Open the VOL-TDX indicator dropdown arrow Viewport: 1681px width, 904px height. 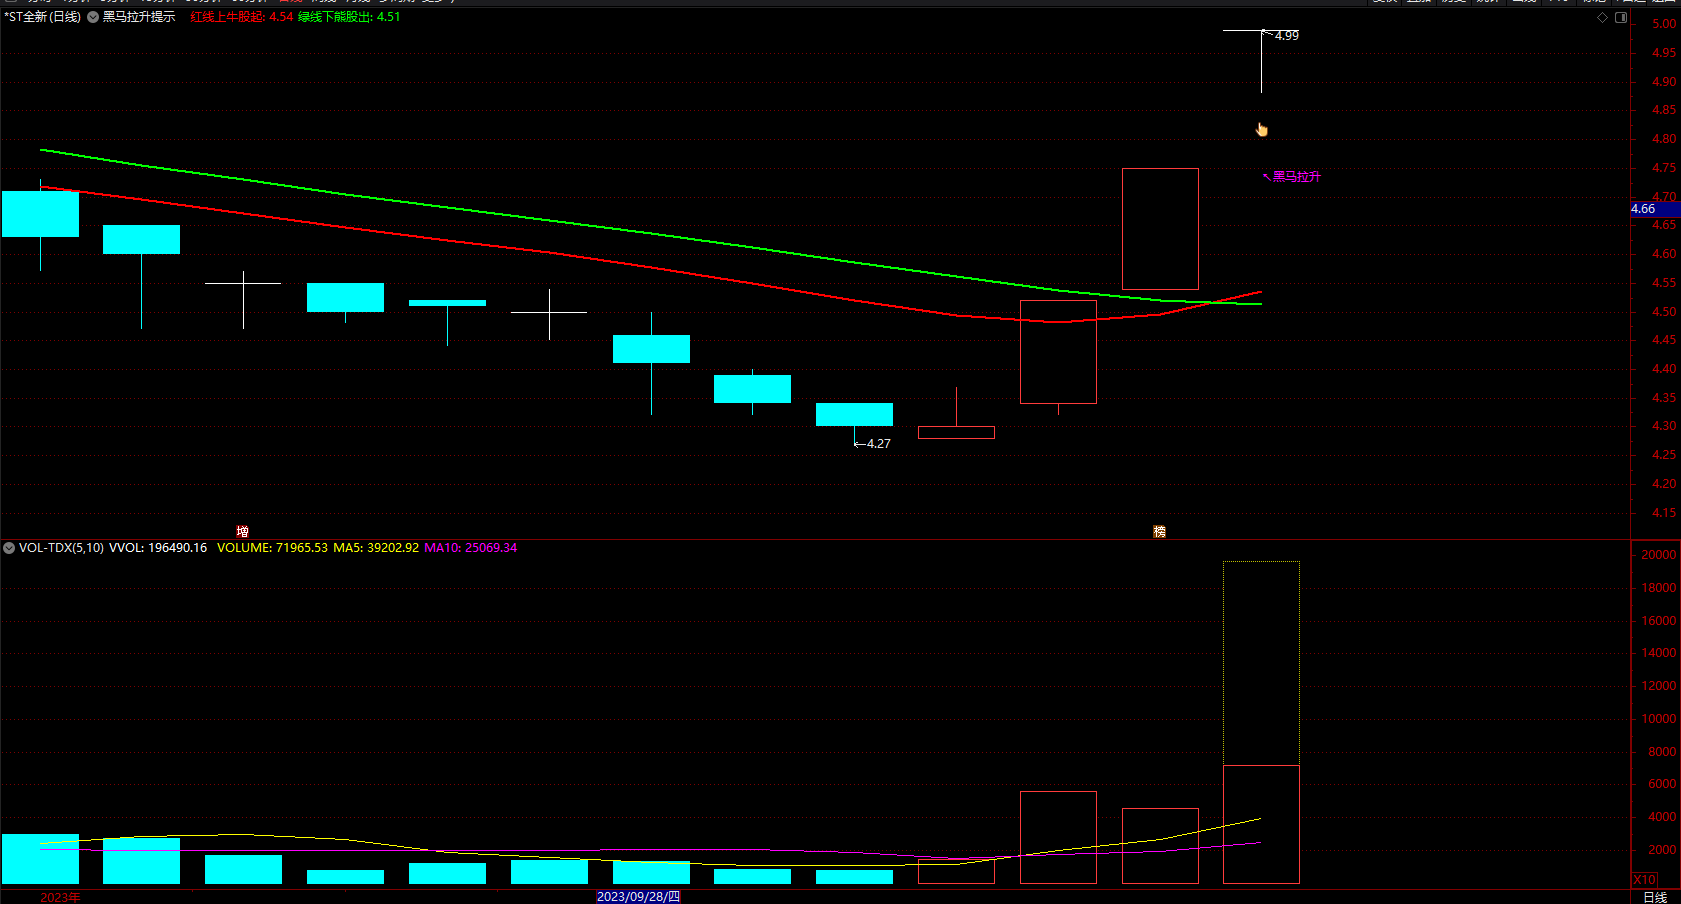tap(9, 548)
